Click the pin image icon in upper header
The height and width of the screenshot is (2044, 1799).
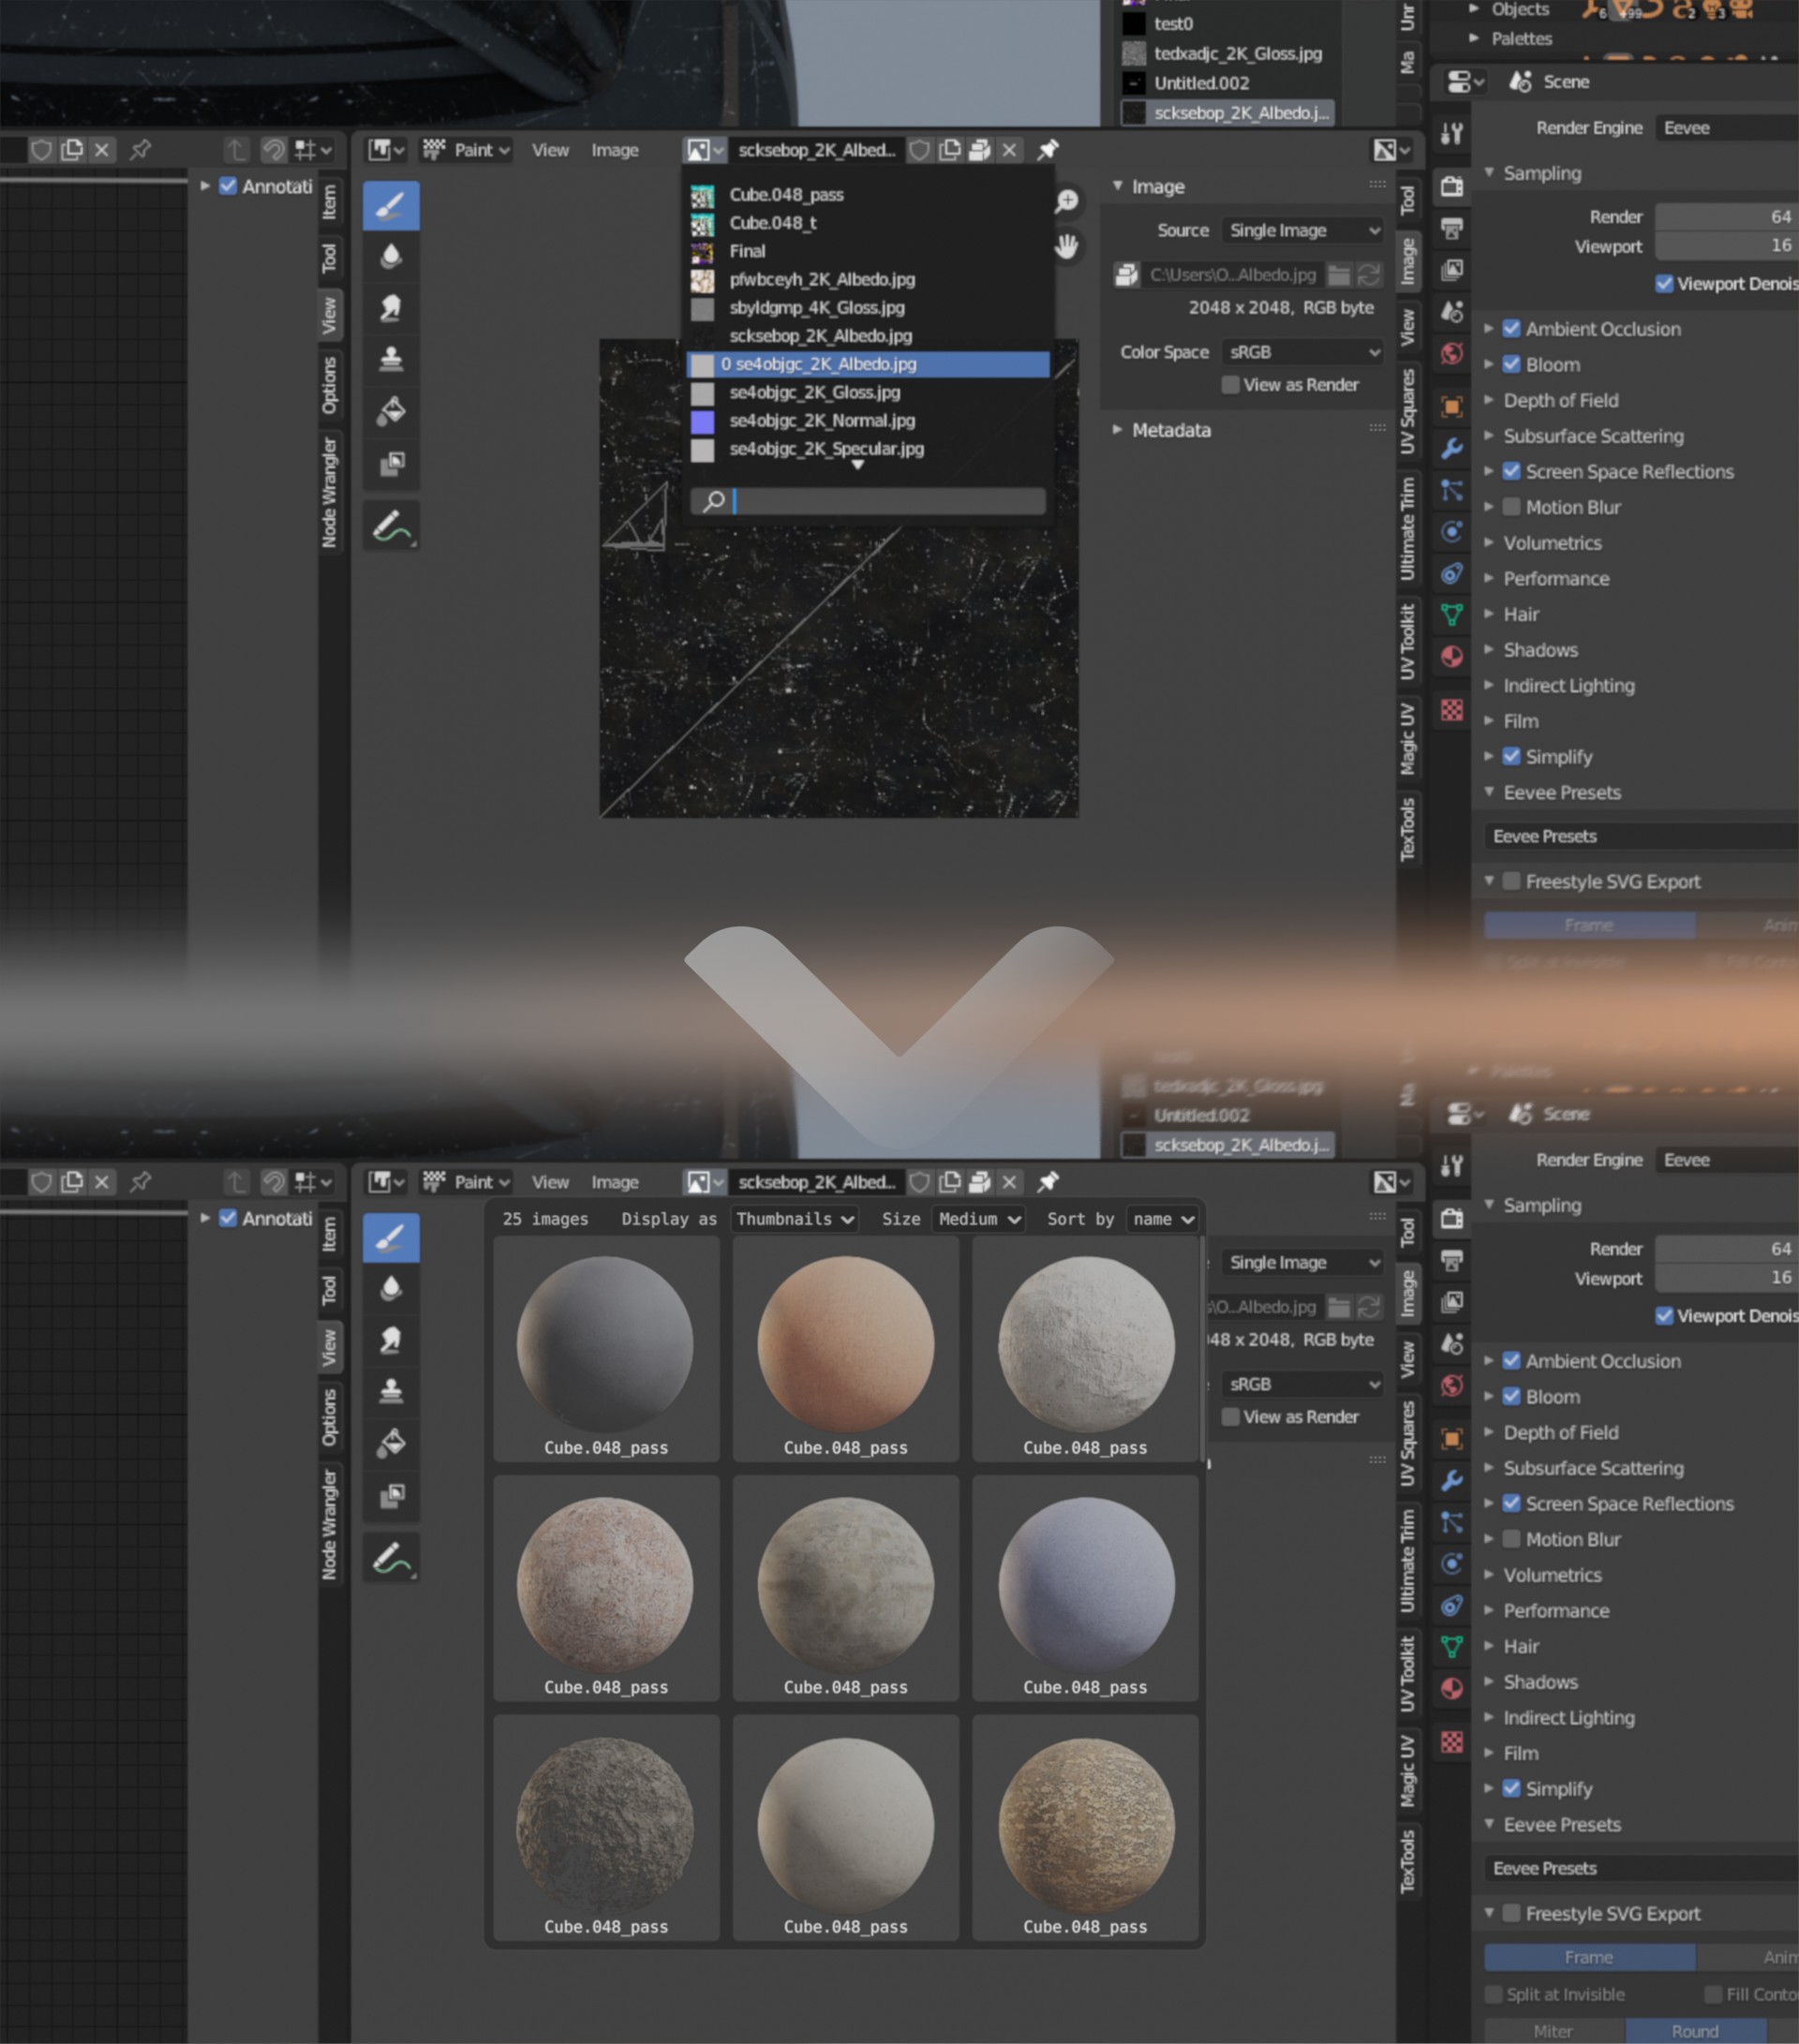(x=1047, y=150)
